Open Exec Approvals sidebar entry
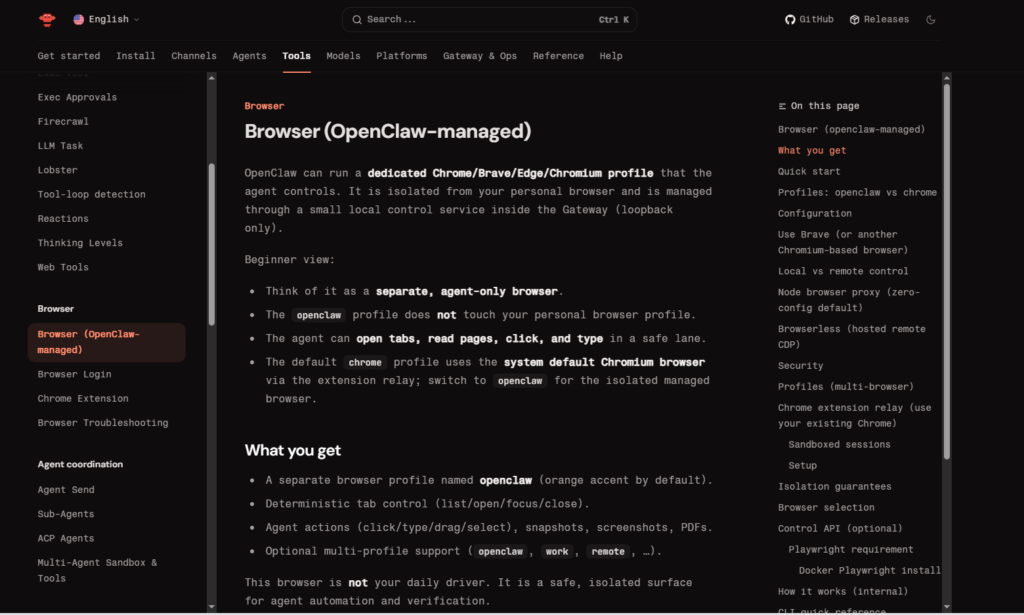Image resolution: width=1024 pixels, height=615 pixels. [x=77, y=97]
